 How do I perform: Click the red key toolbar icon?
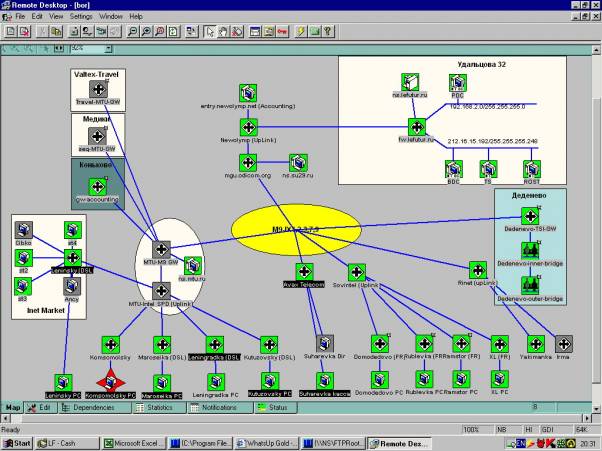pos(282,31)
